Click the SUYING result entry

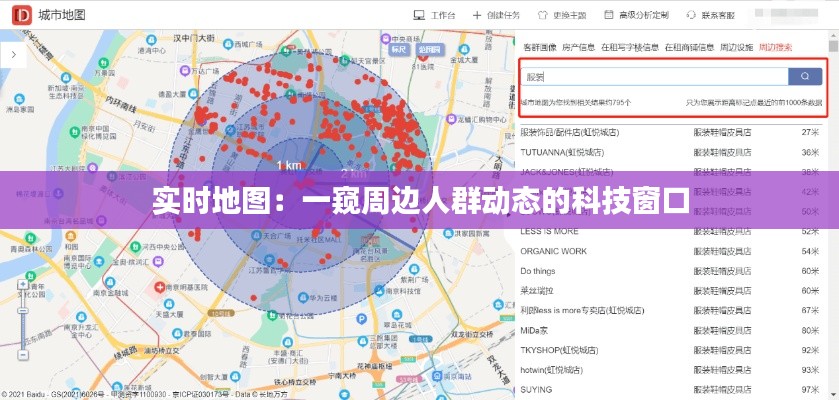[x=536, y=389]
